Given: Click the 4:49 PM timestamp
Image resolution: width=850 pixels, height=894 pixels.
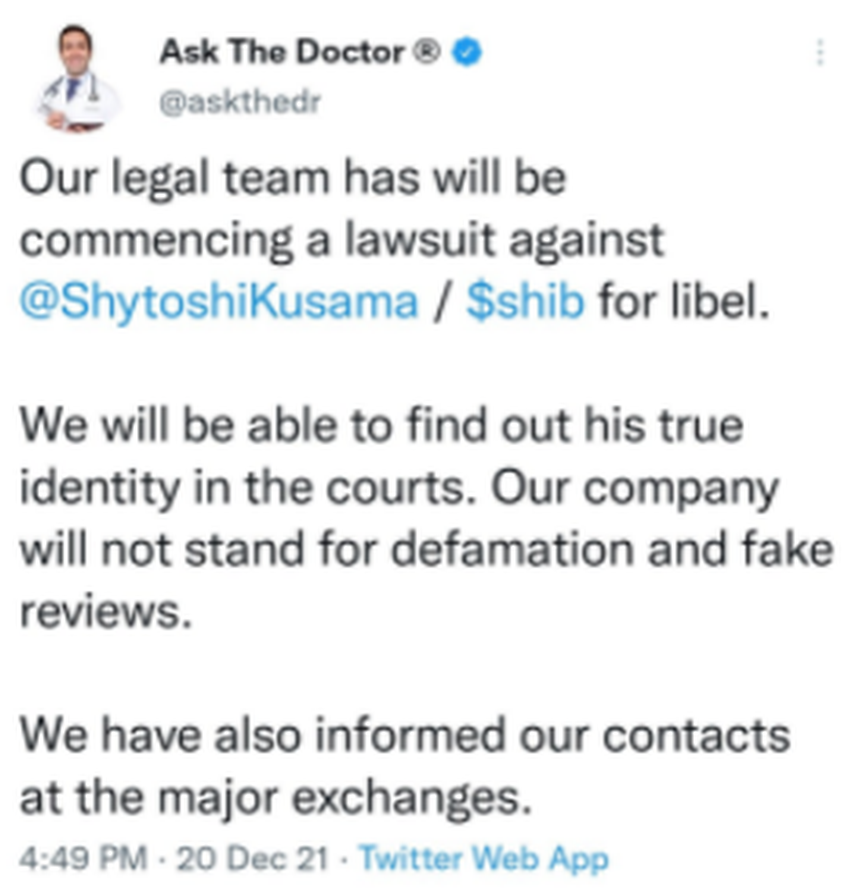Looking at the screenshot, I should pos(83,859).
